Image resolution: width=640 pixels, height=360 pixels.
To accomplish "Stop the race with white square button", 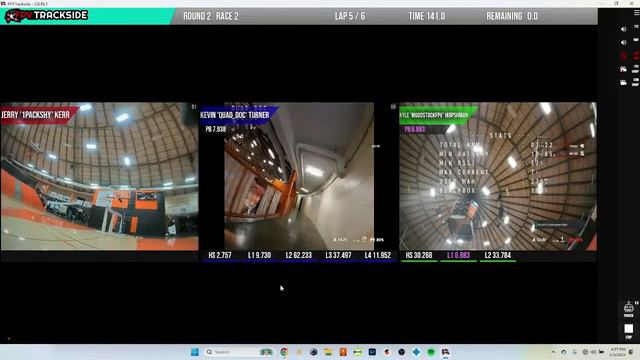I will point(629,329).
